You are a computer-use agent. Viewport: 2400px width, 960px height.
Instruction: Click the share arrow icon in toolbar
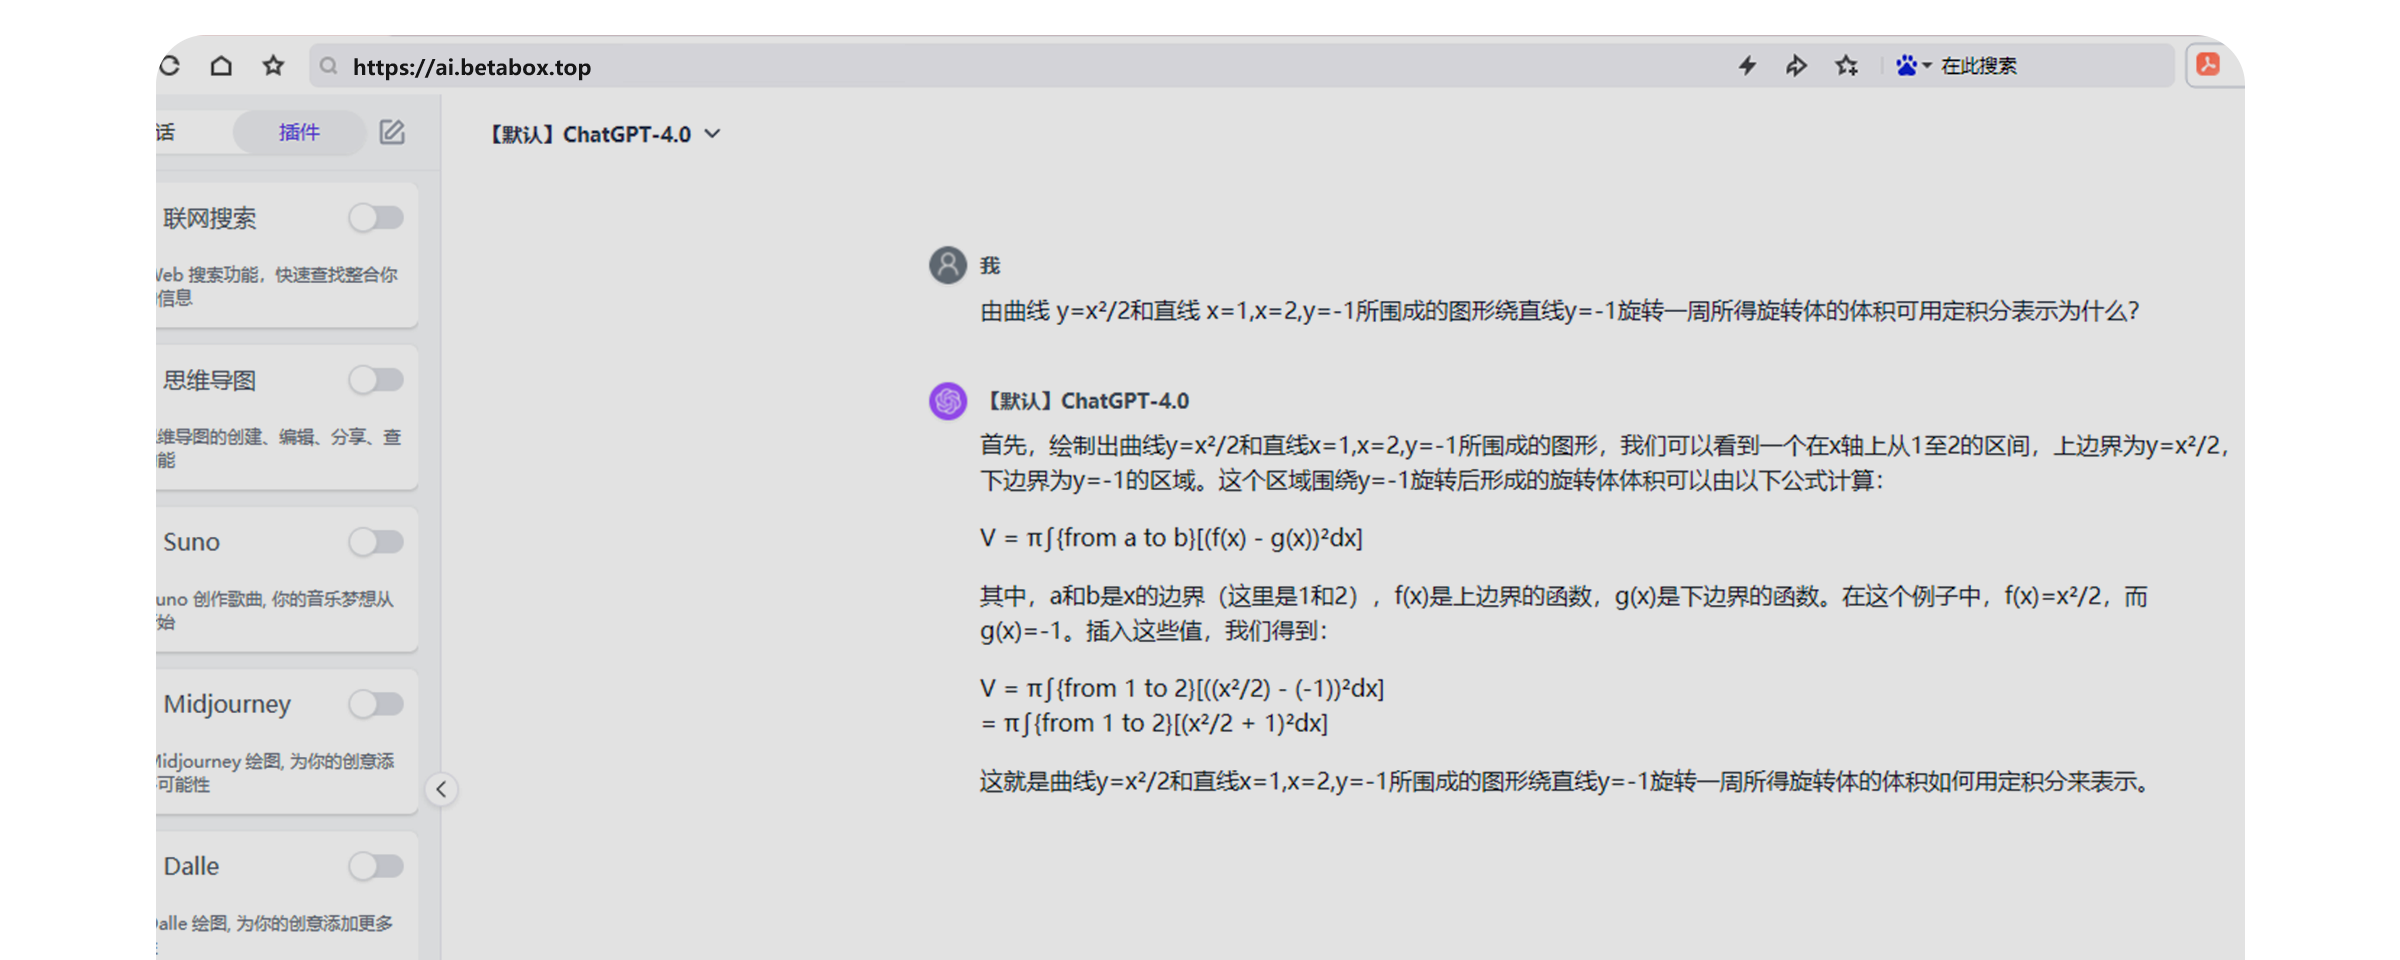(1796, 66)
